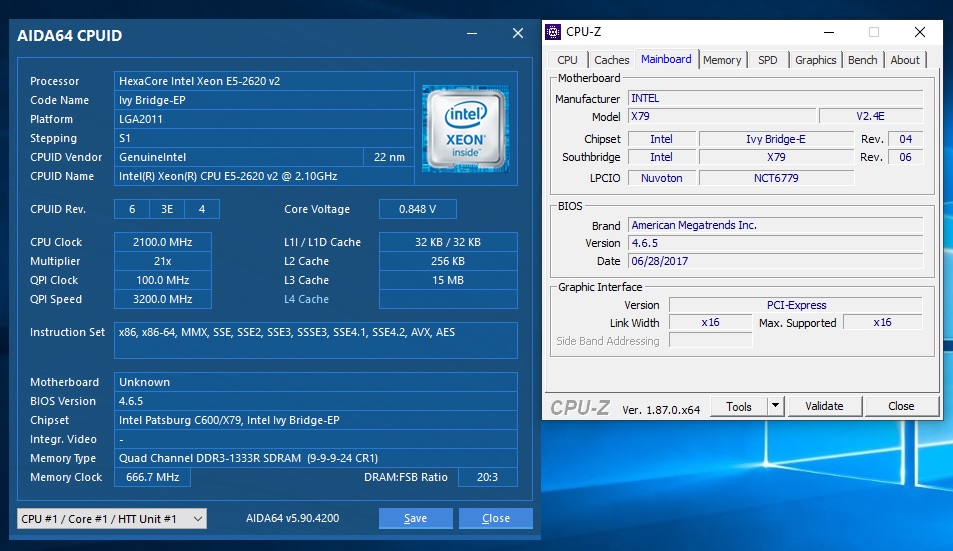The width and height of the screenshot is (953, 551).
Task: Open the CPU #1 / Core #1 selector dropdown
Action: (112, 519)
